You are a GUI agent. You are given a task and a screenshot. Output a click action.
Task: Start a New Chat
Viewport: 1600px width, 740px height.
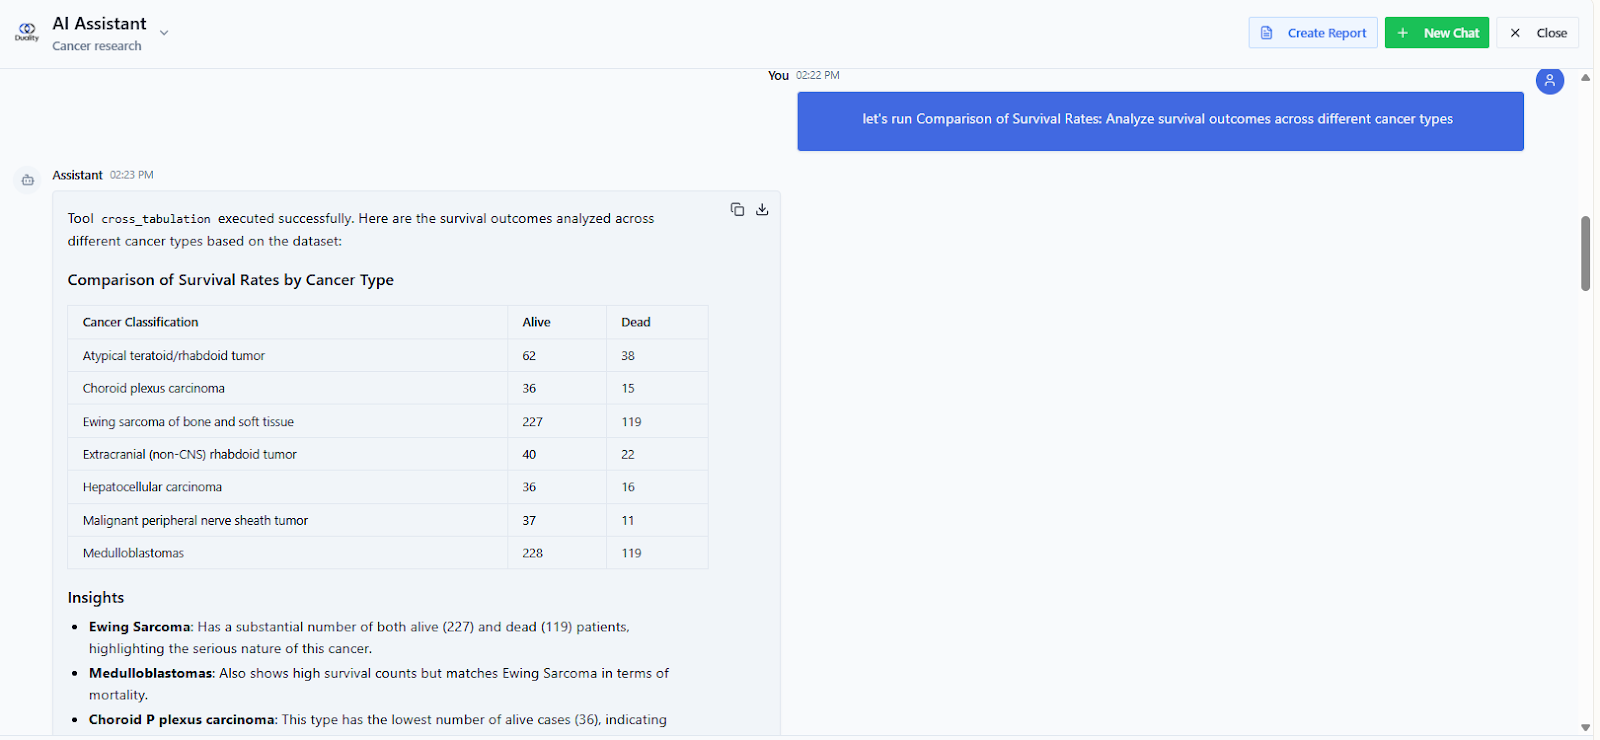point(1437,33)
